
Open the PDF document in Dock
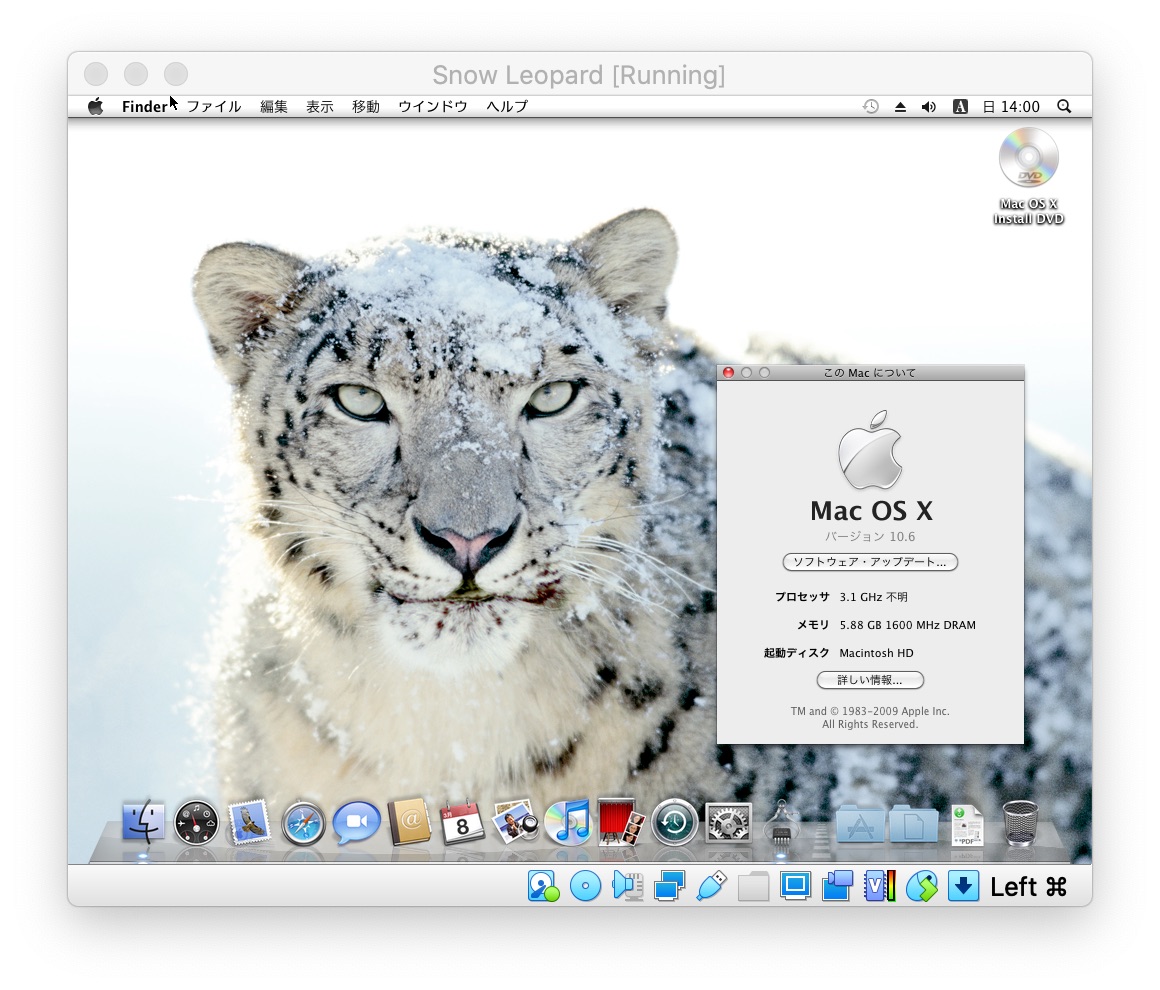point(966,824)
